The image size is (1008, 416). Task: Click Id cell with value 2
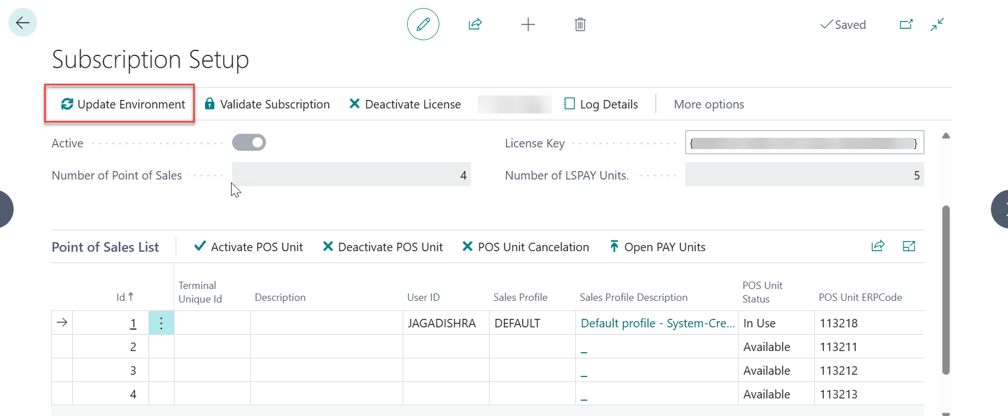[111, 347]
